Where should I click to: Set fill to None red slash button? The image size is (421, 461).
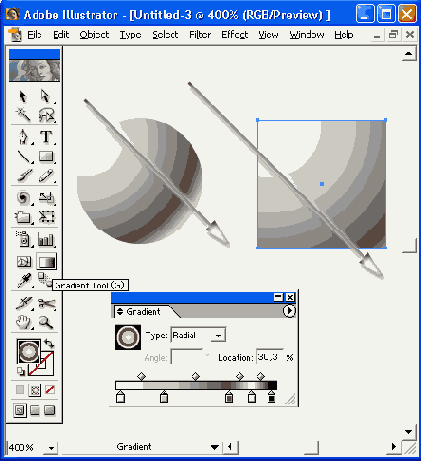(50, 390)
